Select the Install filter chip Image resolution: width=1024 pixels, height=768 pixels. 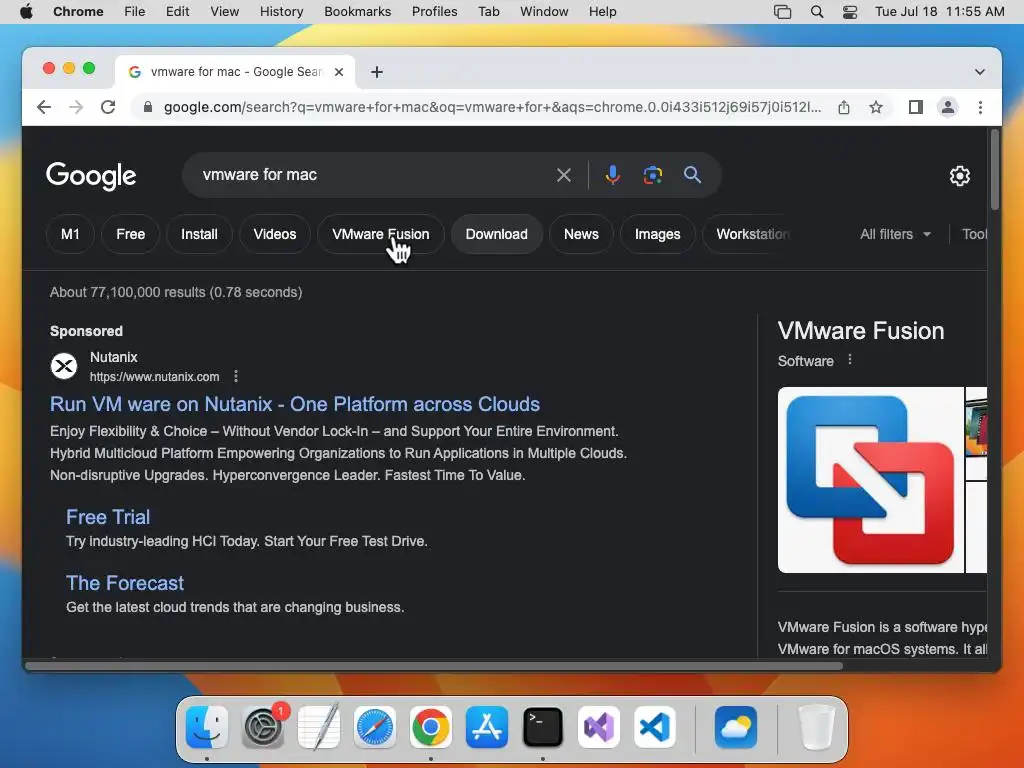tap(199, 234)
